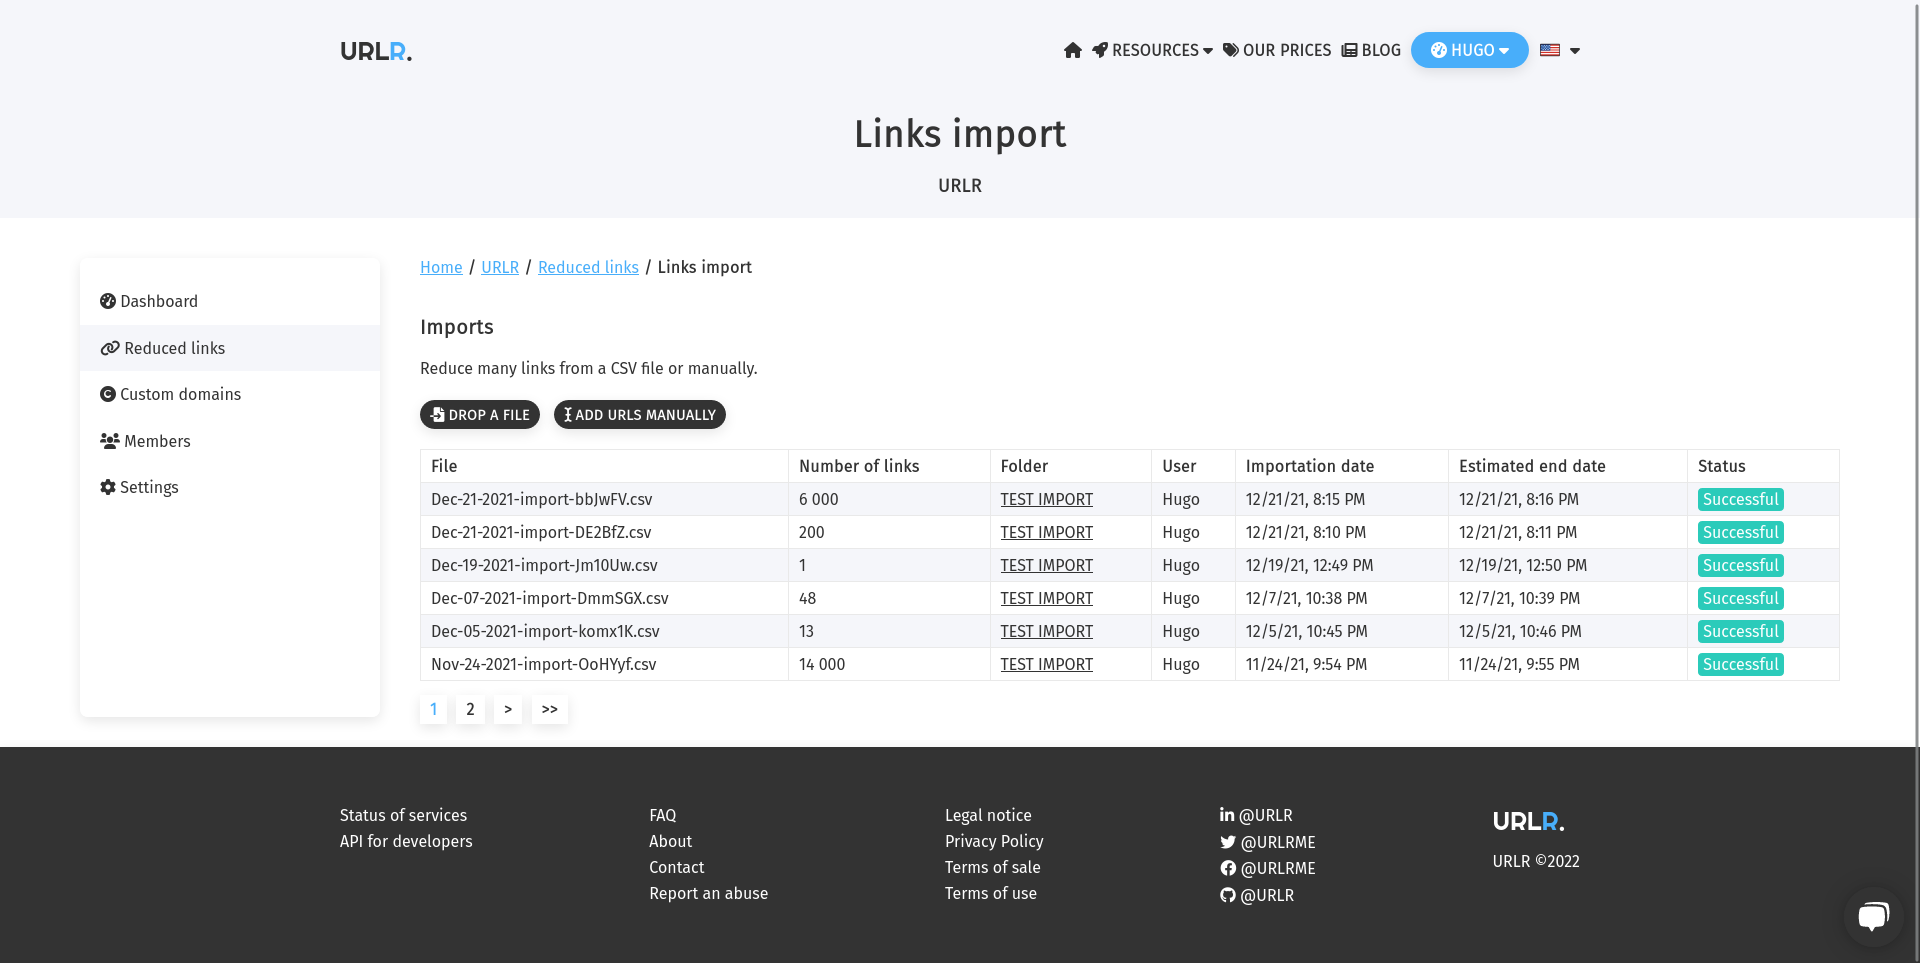Jump to last page with >> button
Image resolution: width=1920 pixels, height=963 pixels.
(x=549, y=709)
